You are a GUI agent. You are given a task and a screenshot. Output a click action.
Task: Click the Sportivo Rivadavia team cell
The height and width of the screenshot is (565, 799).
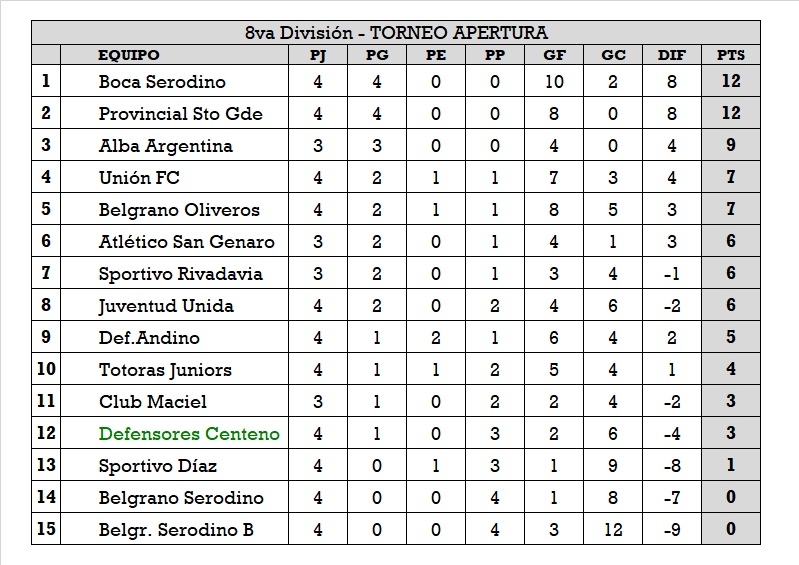pos(180,274)
